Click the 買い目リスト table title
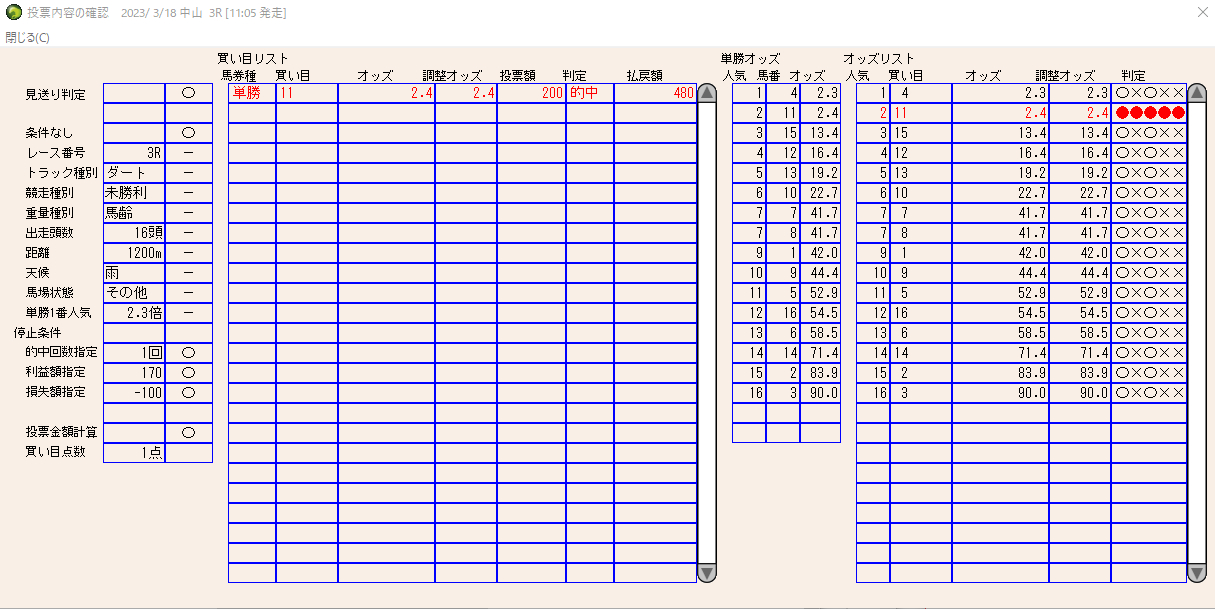The width and height of the screenshot is (1215, 609). point(253,59)
